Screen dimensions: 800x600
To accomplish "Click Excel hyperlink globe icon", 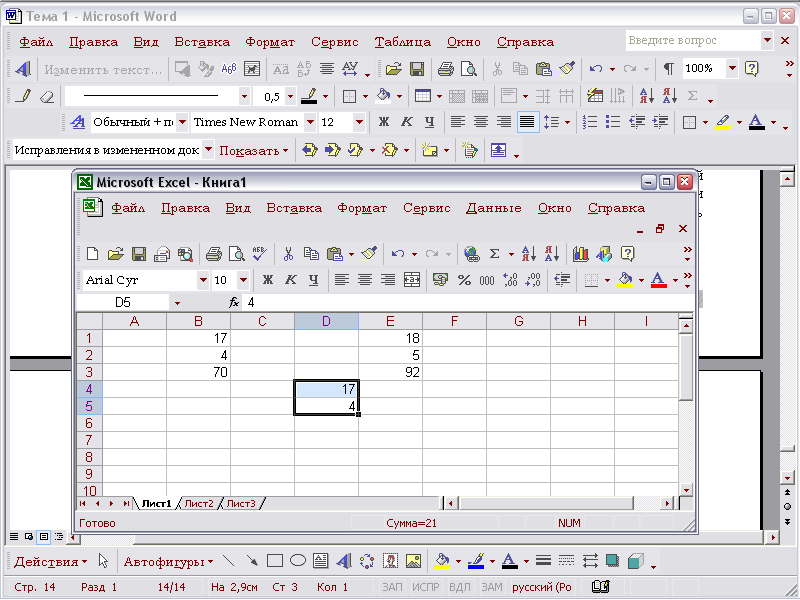I will click(x=471, y=254).
